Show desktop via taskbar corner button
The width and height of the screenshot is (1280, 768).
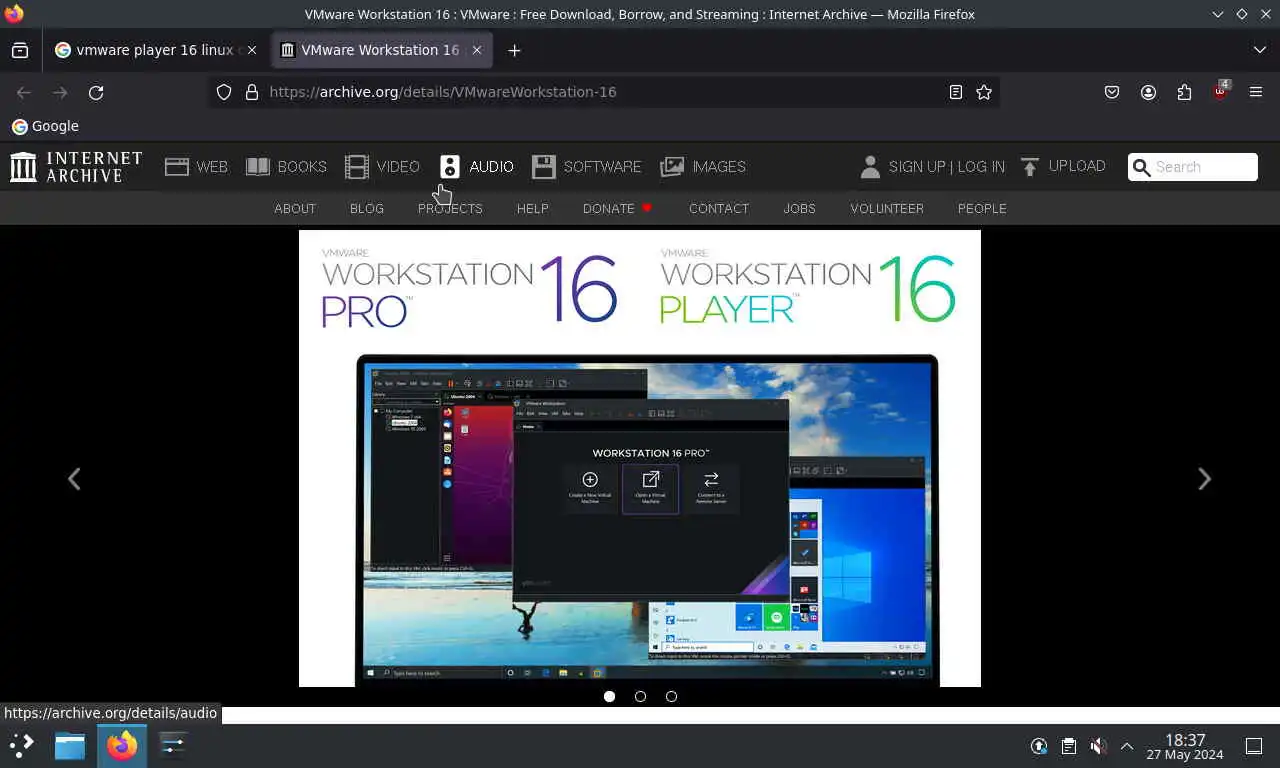(1254, 746)
